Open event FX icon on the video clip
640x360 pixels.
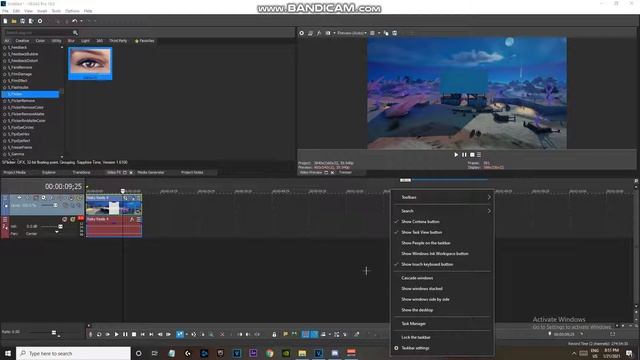tap(132, 198)
